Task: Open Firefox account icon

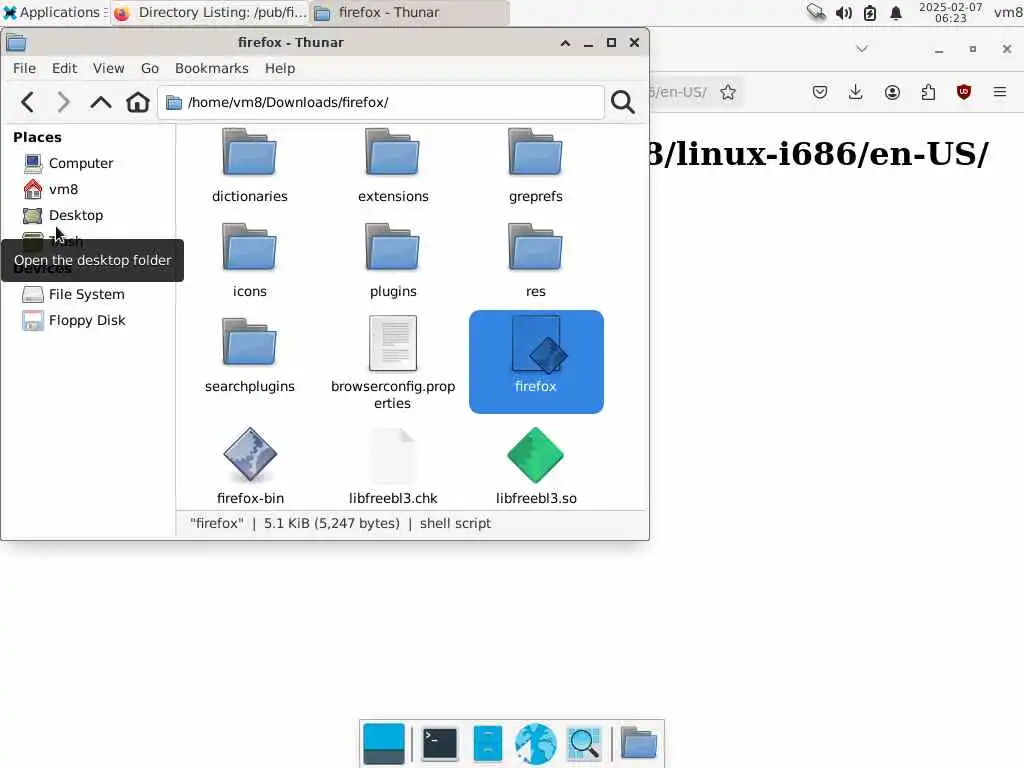Action: coord(892,92)
